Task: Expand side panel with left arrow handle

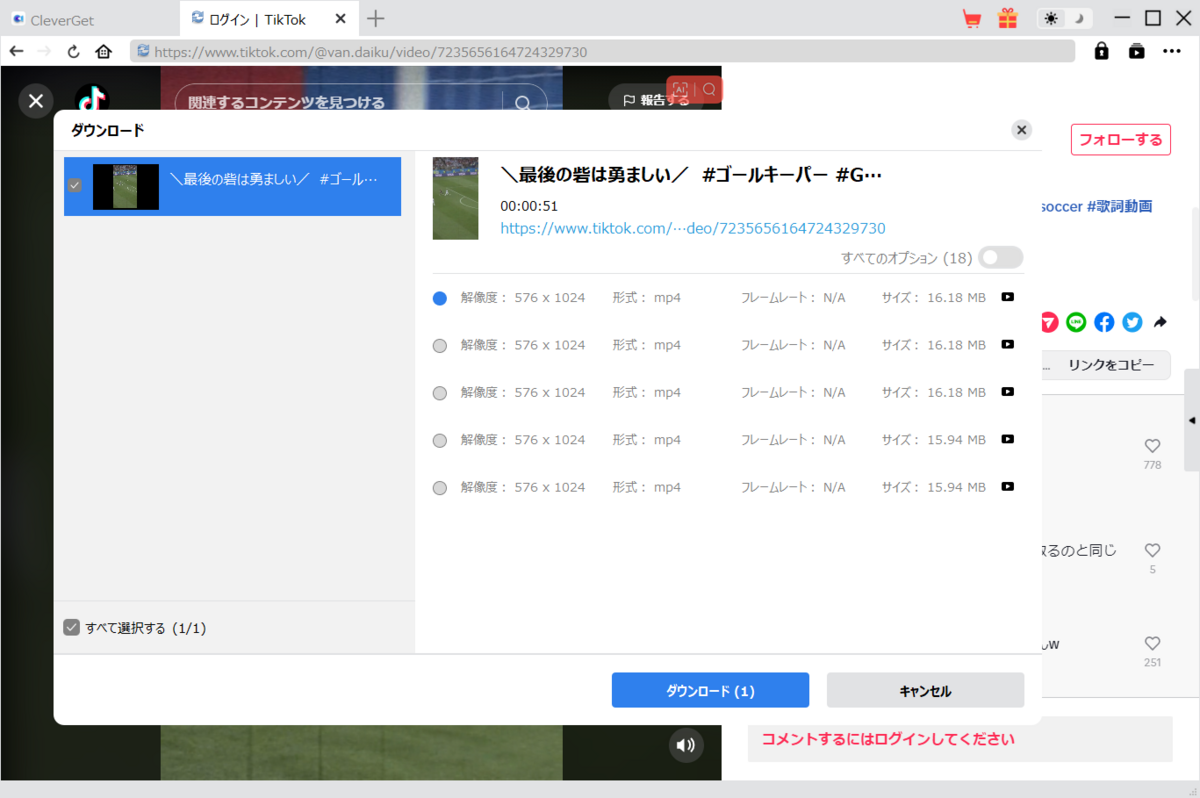Action: (x=1192, y=420)
